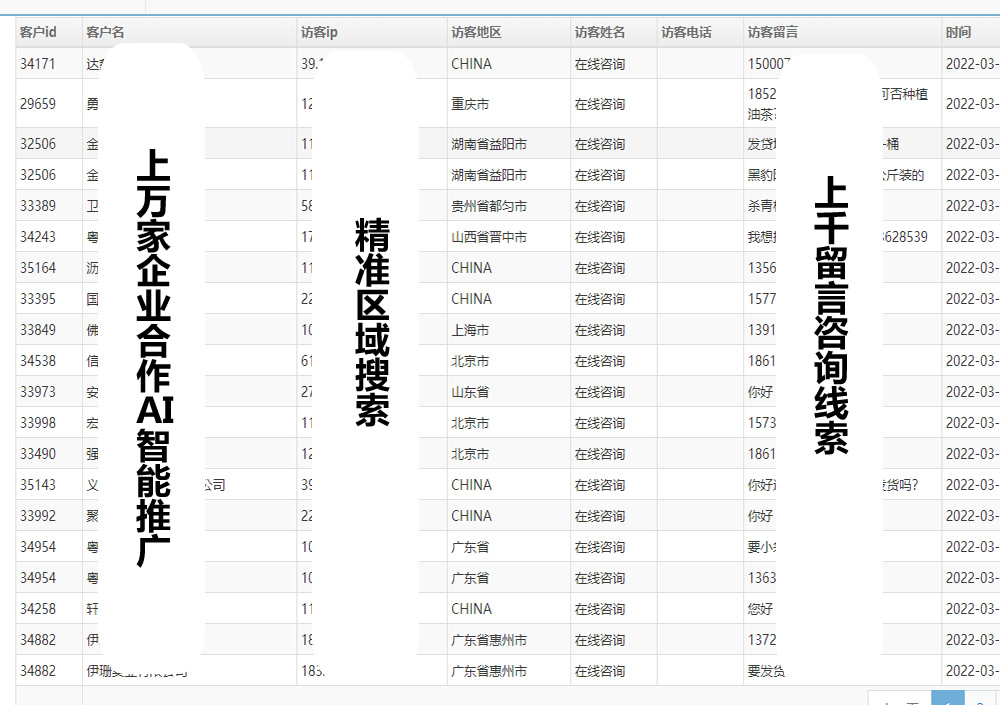Click the 客户名 column header
The height and width of the screenshot is (705, 1000).
[105, 32]
